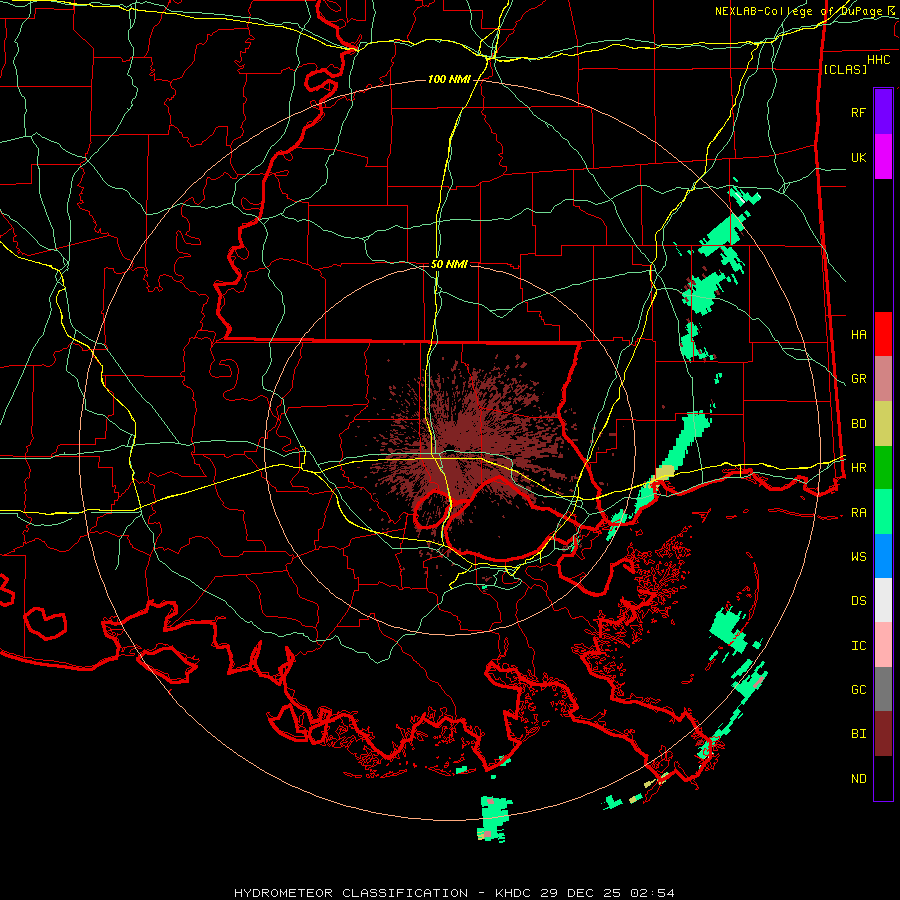
Task: Click the ND legend label
Action: tap(859, 778)
